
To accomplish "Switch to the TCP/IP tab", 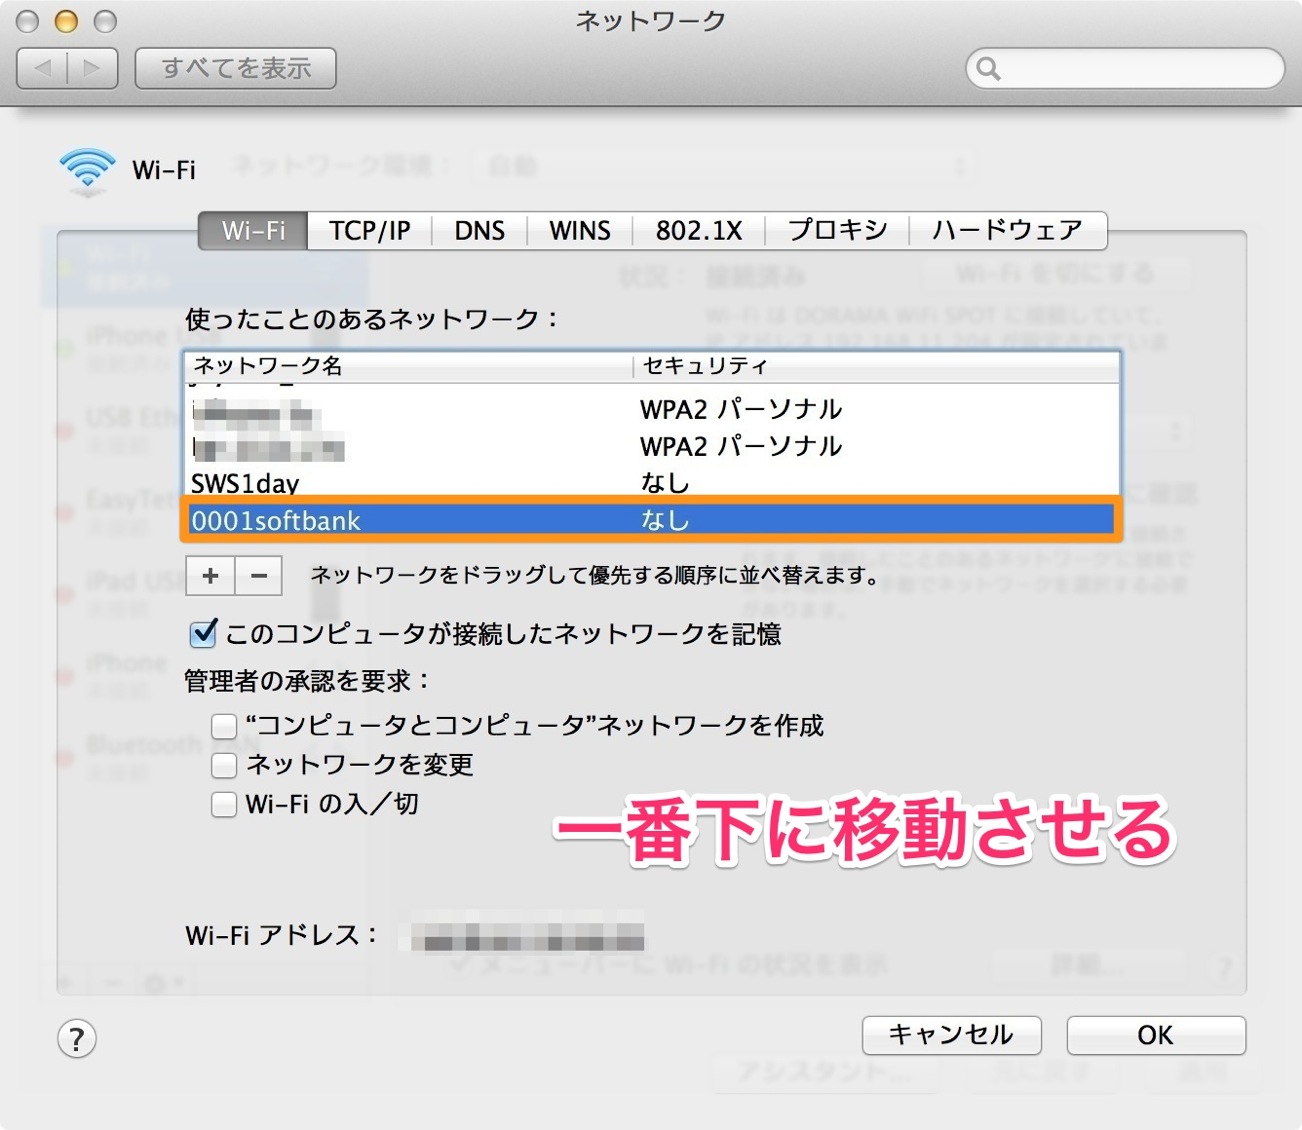I will [x=370, y=230].
